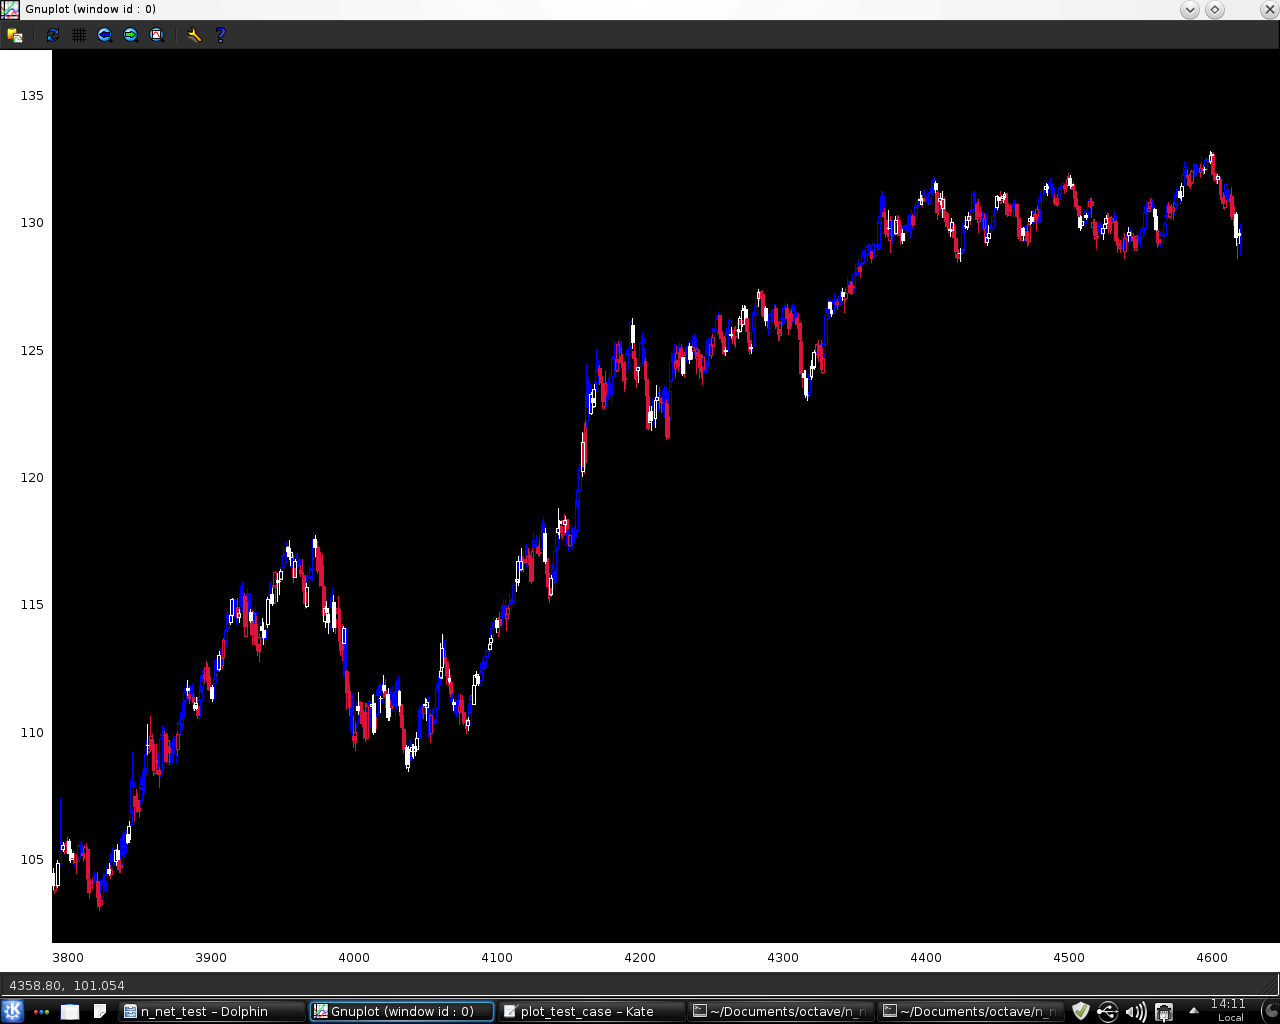Open the USB device notifier tray icon

tap(1107, 1012)
